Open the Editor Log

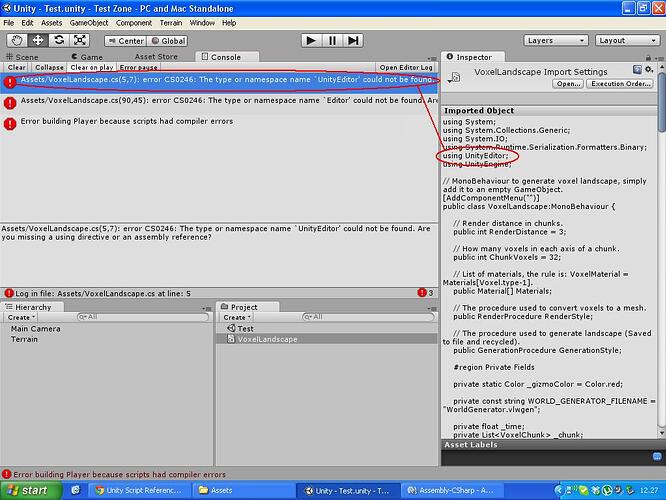pos(406,67)
